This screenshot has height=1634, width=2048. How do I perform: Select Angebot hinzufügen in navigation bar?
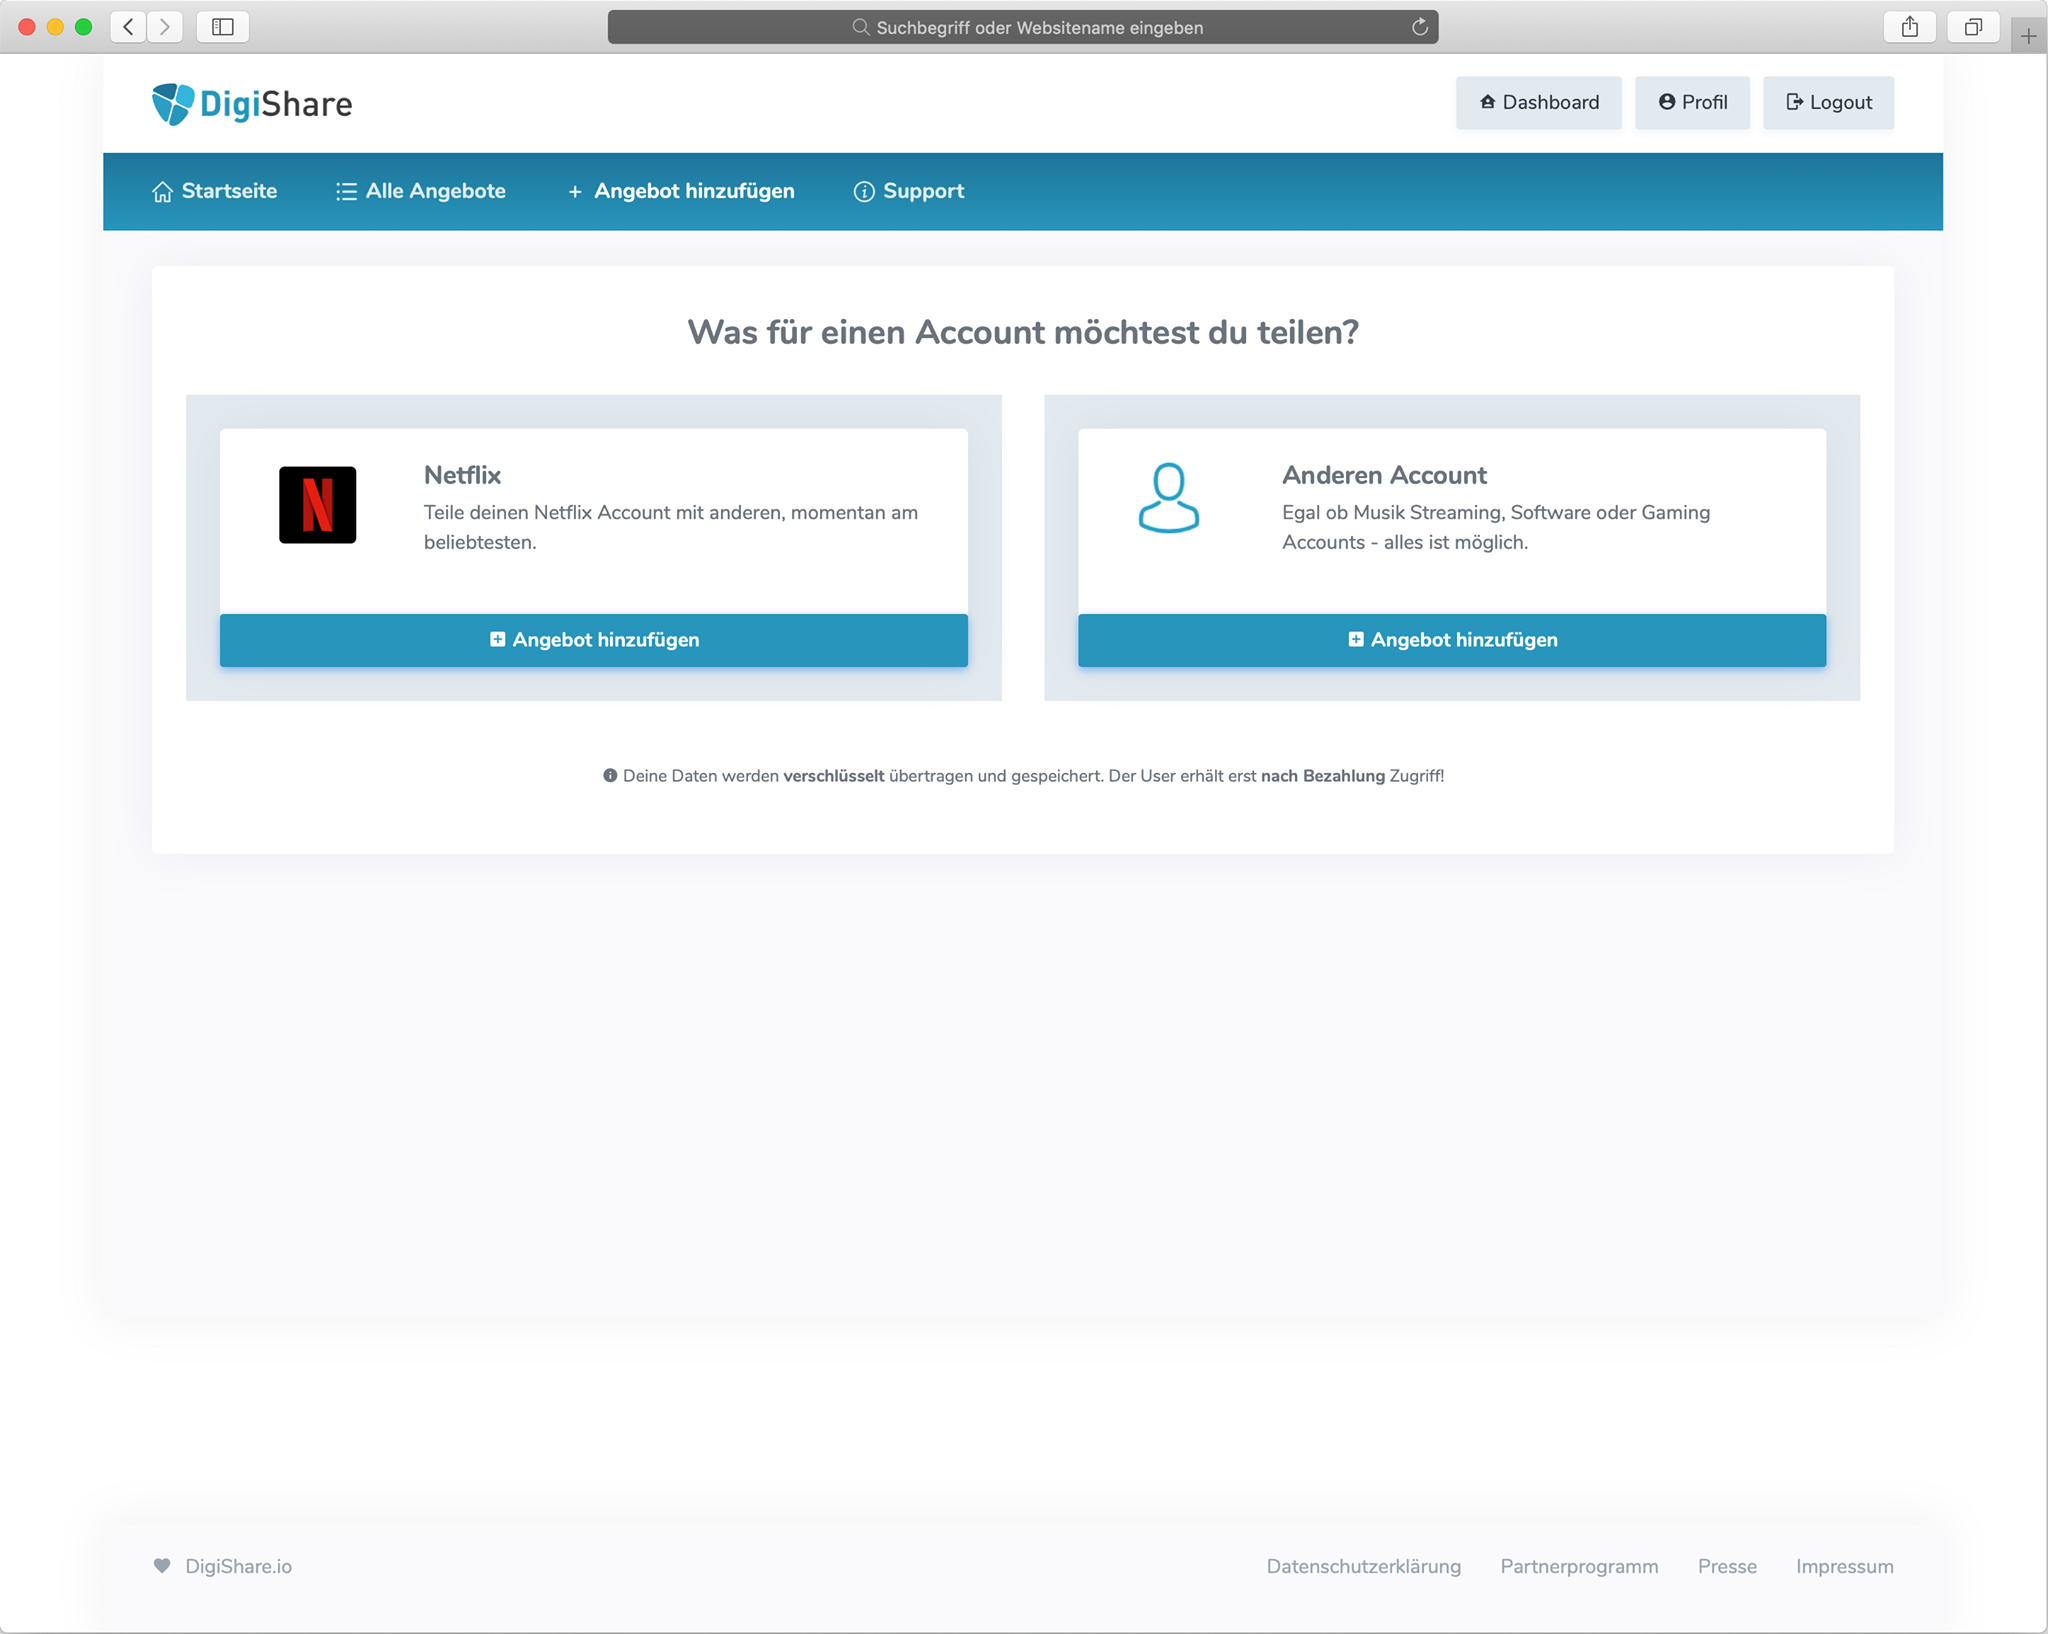(681, 191)
